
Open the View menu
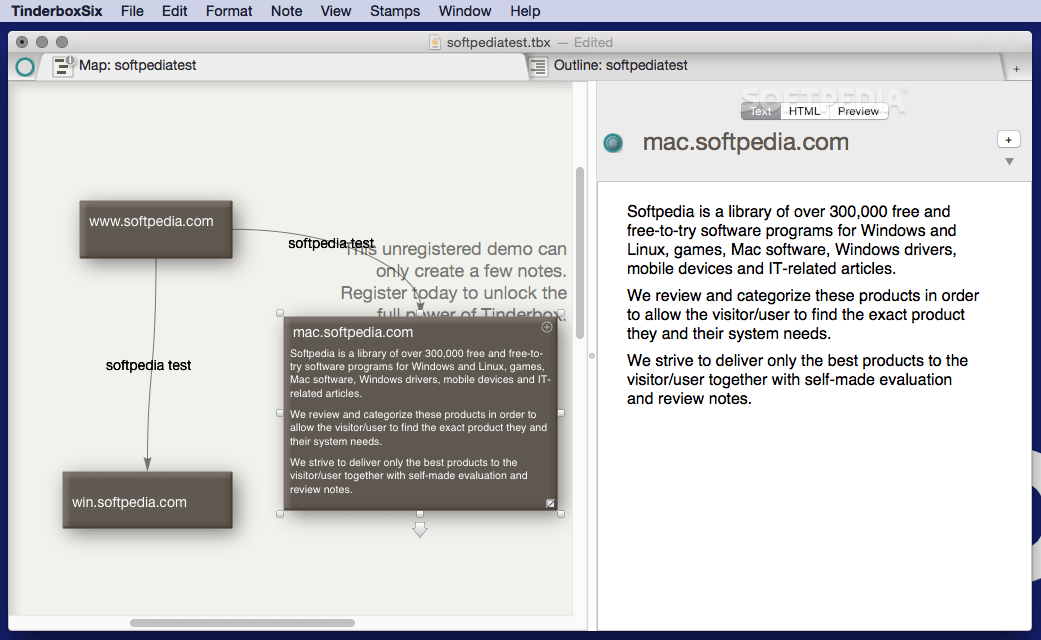(x=336, y=11)
